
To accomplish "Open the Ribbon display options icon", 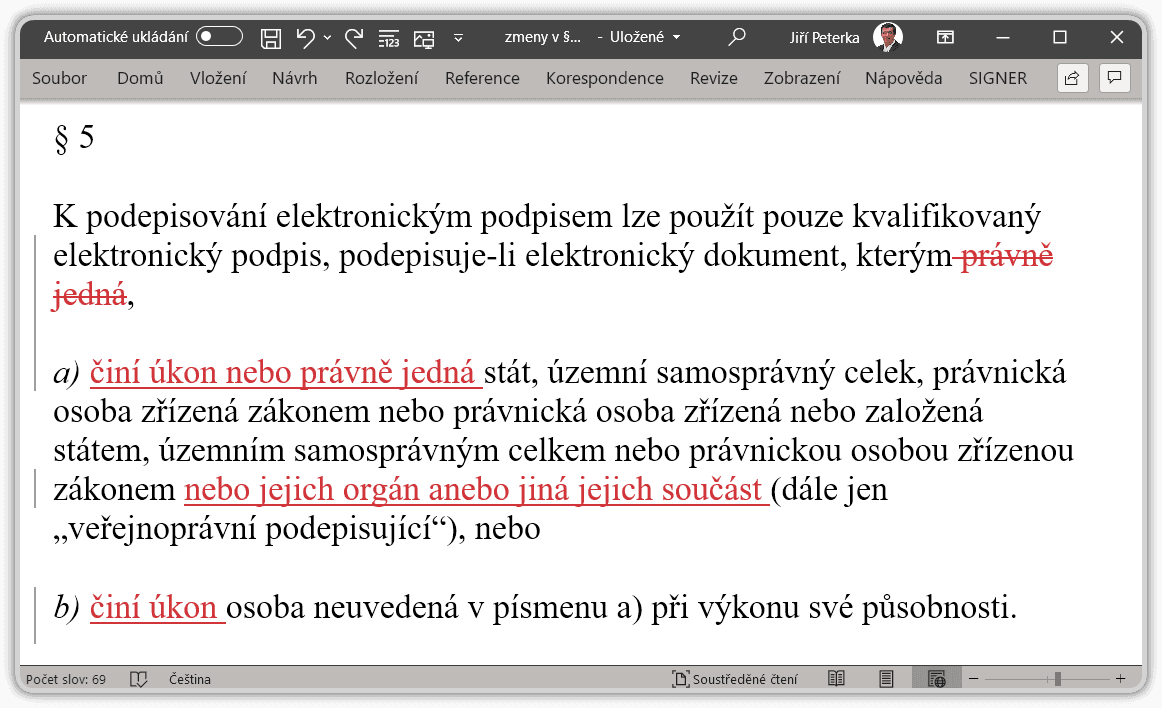I will pyautogui.click(x=945, y=37).
